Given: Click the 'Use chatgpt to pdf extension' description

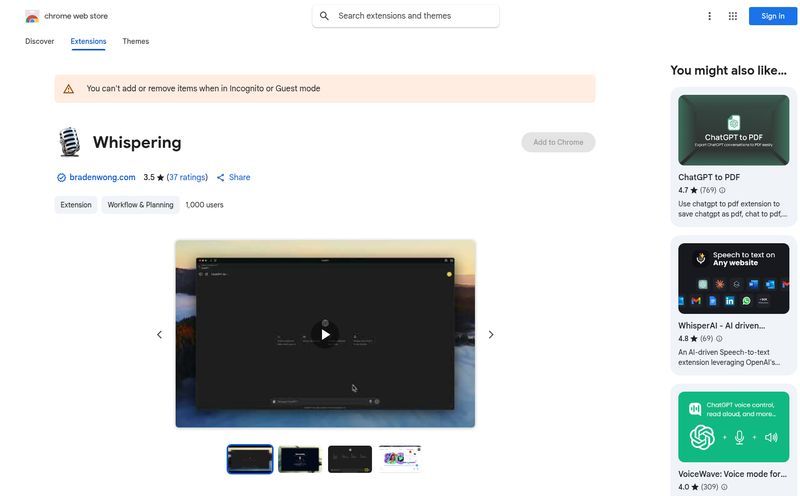Looking at the screenshot, I should pyautogui.click(x=732, y=209).
